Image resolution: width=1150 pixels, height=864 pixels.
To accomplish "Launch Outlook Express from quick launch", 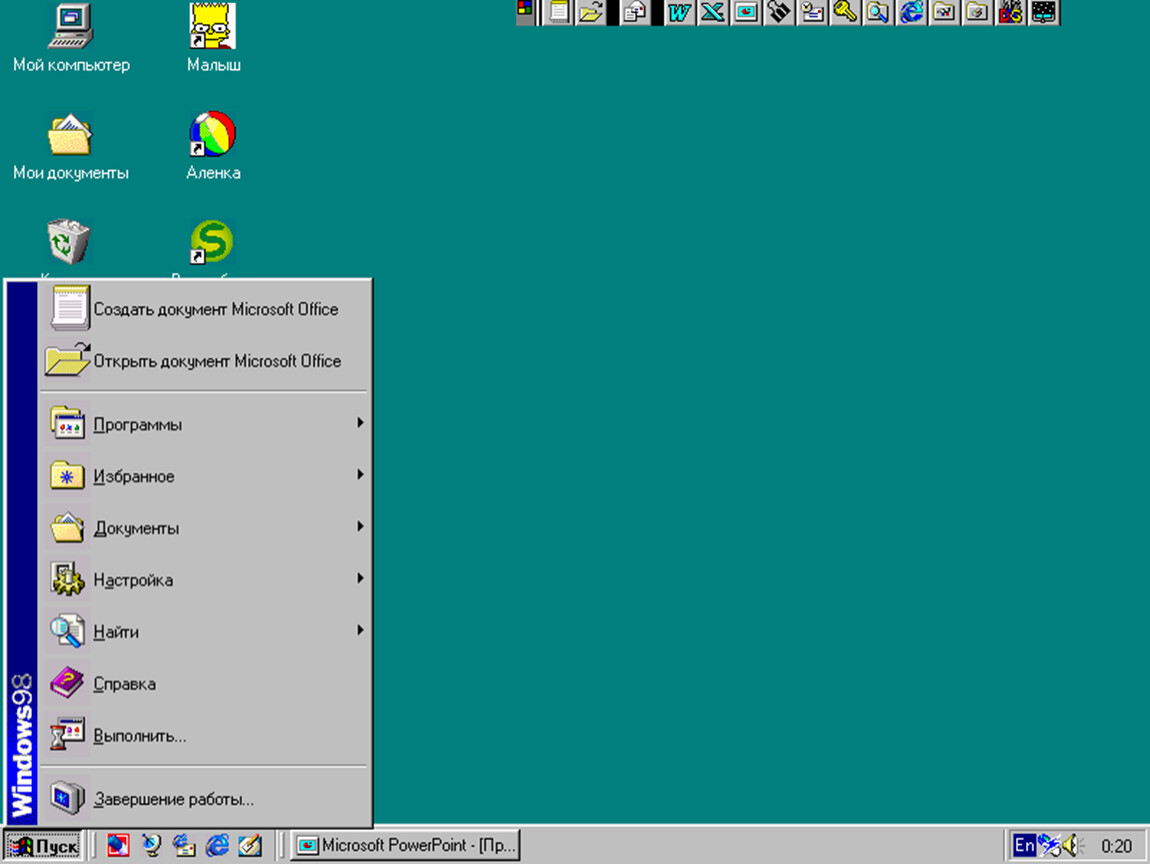I will 184,846.
